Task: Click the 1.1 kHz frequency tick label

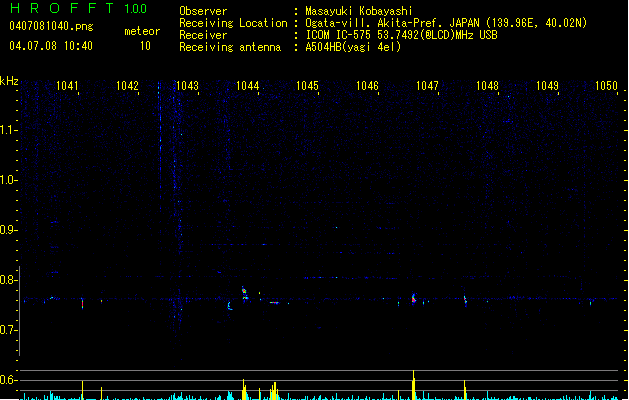Action: pyautogui.click(x=8, y=130)
